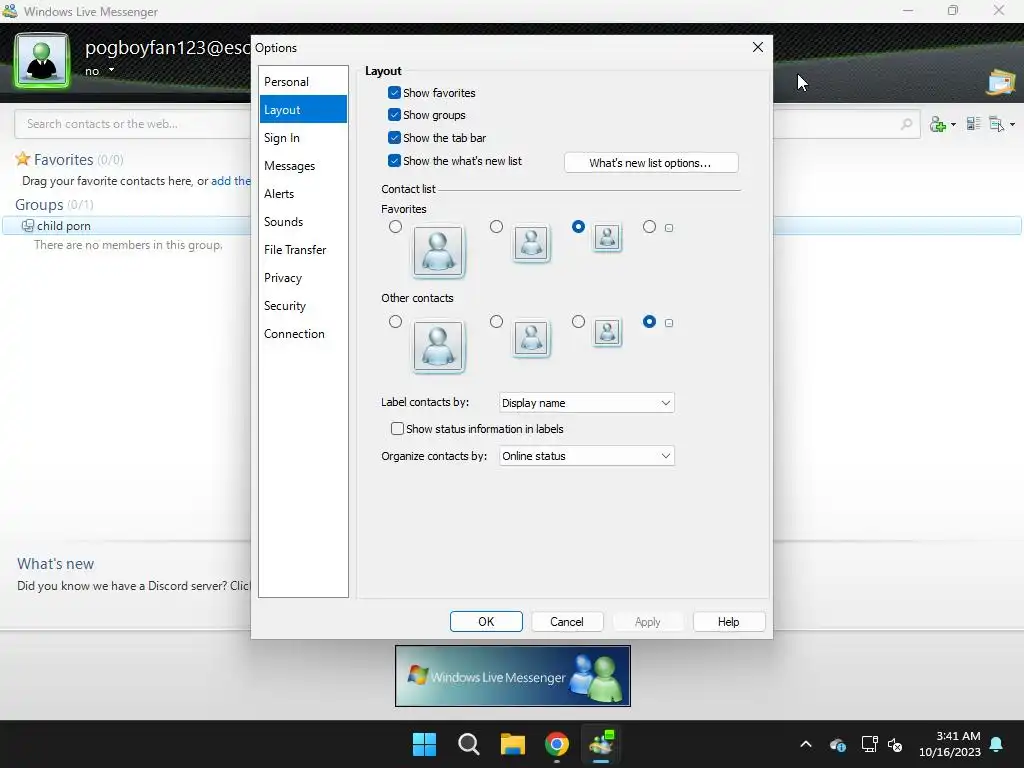
Task: Select the largest picture radio for Other contacts
Action: (395, 321)
